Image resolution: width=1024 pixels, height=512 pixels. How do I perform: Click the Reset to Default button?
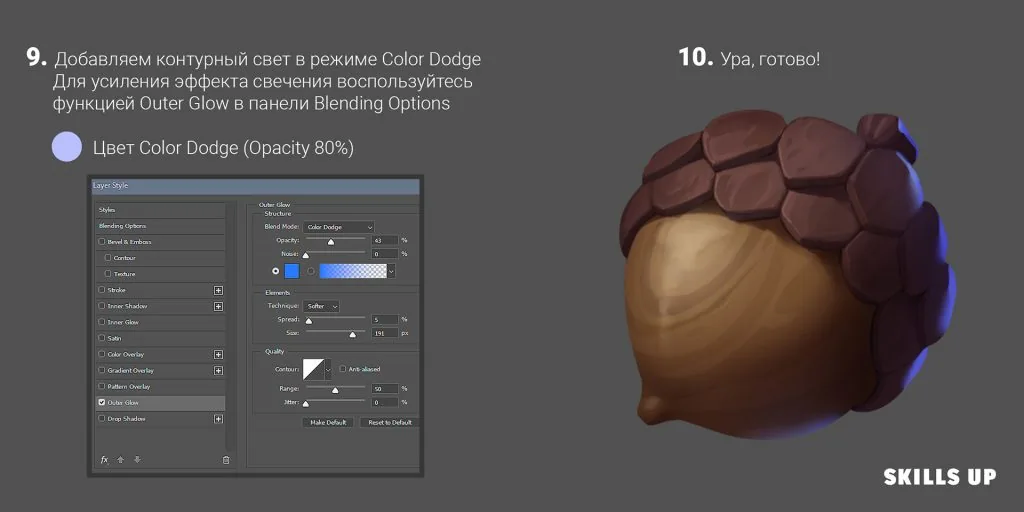coord(390,423)
